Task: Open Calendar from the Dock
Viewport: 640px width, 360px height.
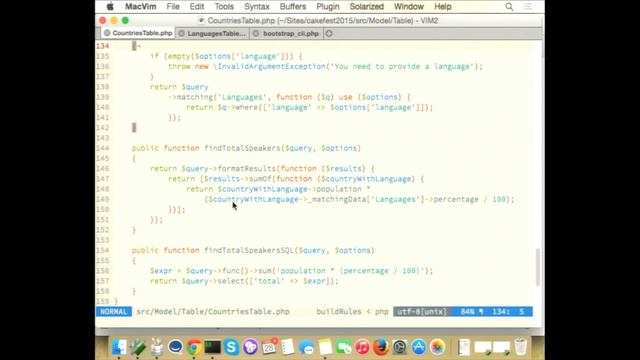Action: click(269, 347)
